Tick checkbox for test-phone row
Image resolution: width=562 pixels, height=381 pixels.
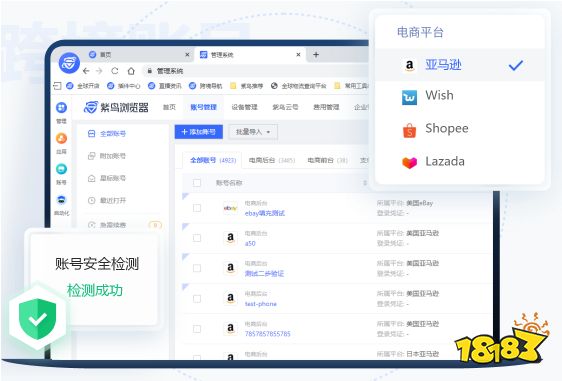point(197,298)
